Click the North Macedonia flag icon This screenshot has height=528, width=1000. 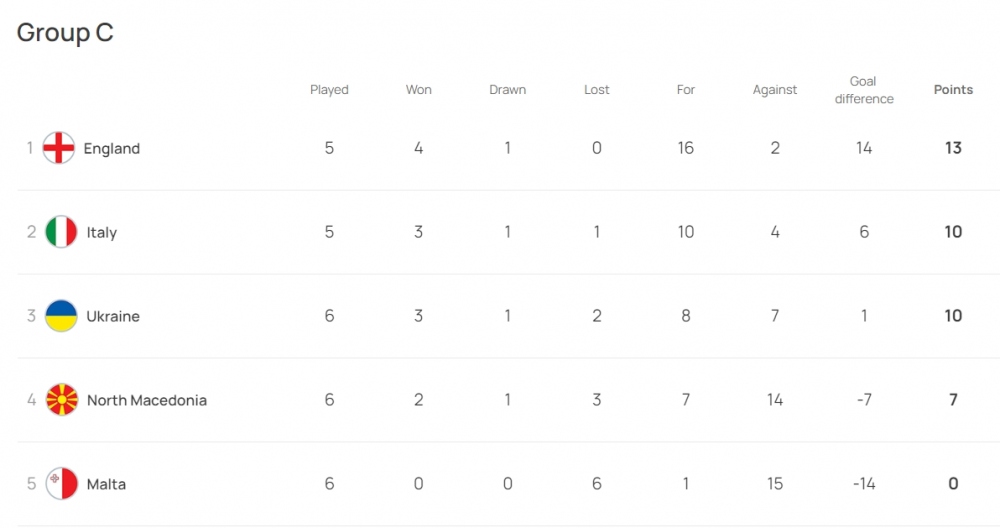click(x=61, y=400)
